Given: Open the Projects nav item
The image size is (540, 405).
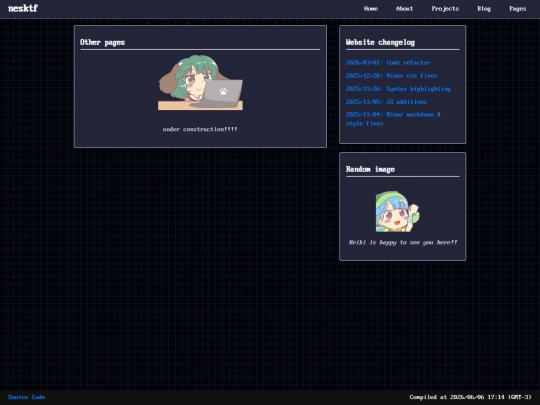Looking at the screenshot, I should coord(445,9).
